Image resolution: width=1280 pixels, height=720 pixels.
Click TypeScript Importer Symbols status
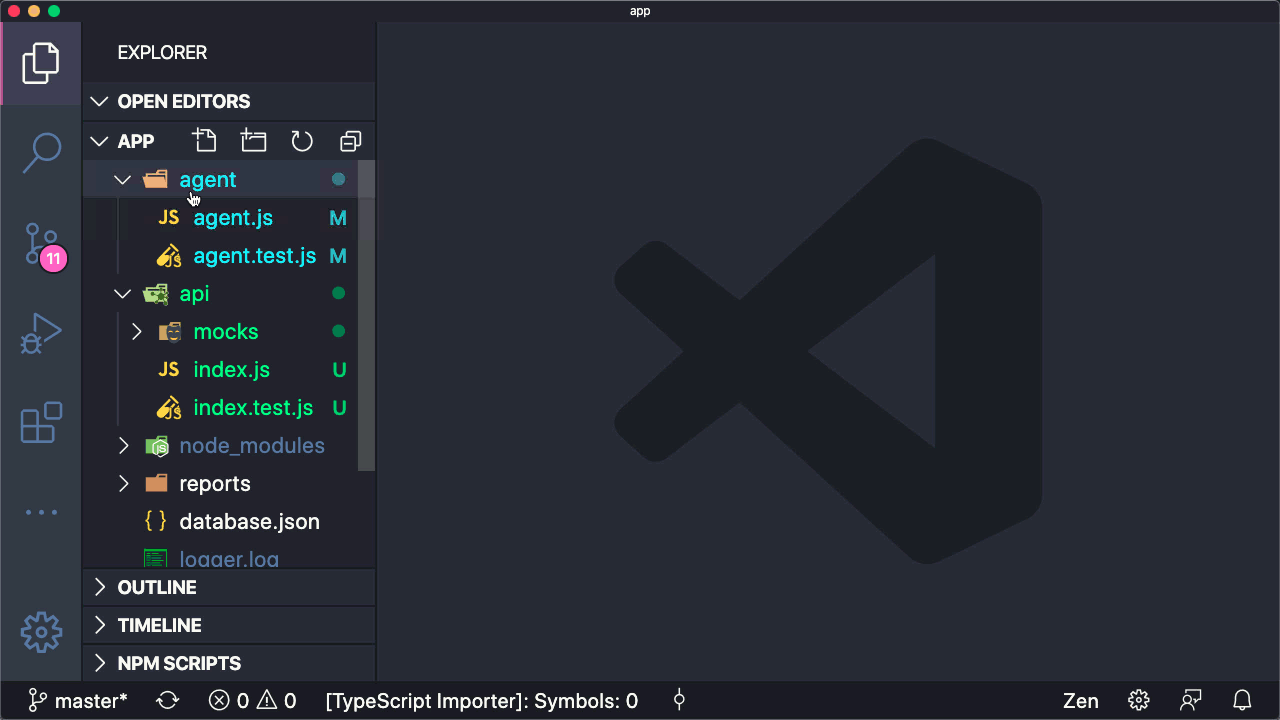[x=482, y=701]
